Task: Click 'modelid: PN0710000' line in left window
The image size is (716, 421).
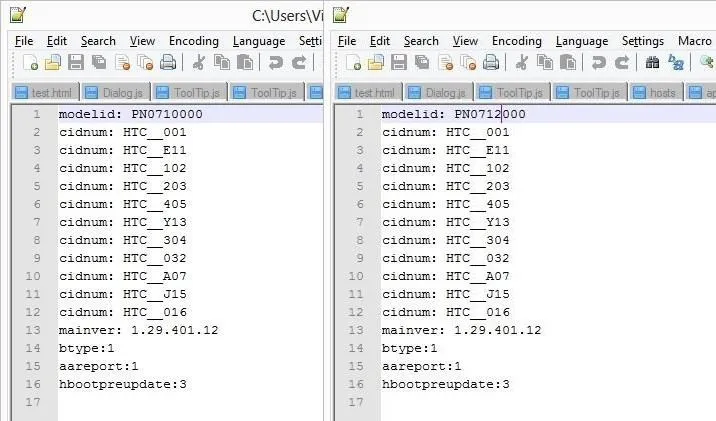Action: [131, 114]
